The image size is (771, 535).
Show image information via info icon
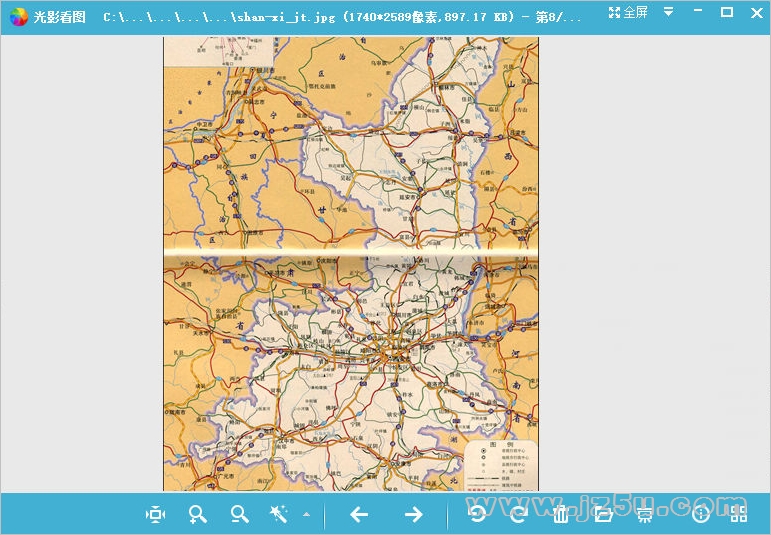(701, 514)
